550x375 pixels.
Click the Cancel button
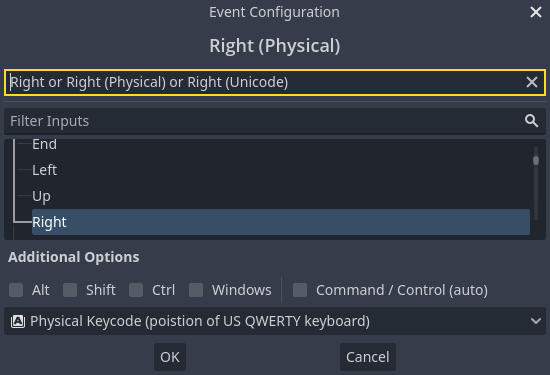pyautogui.click(x=368, y=357)
